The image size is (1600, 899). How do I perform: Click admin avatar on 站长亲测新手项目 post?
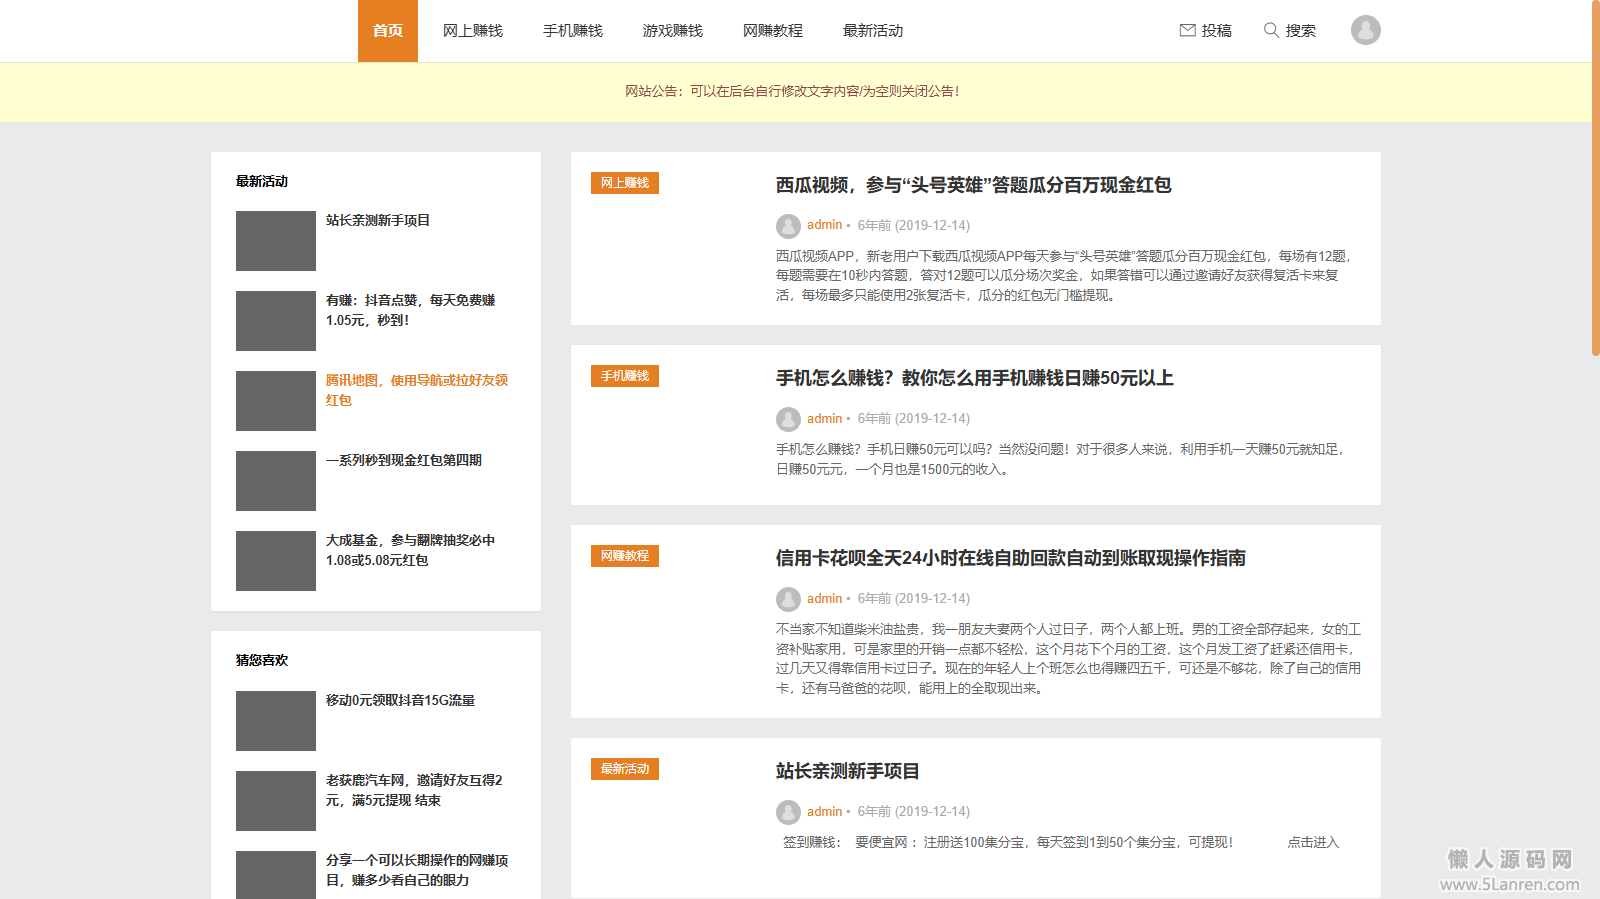pyautogui.click(x=788, y=812)
